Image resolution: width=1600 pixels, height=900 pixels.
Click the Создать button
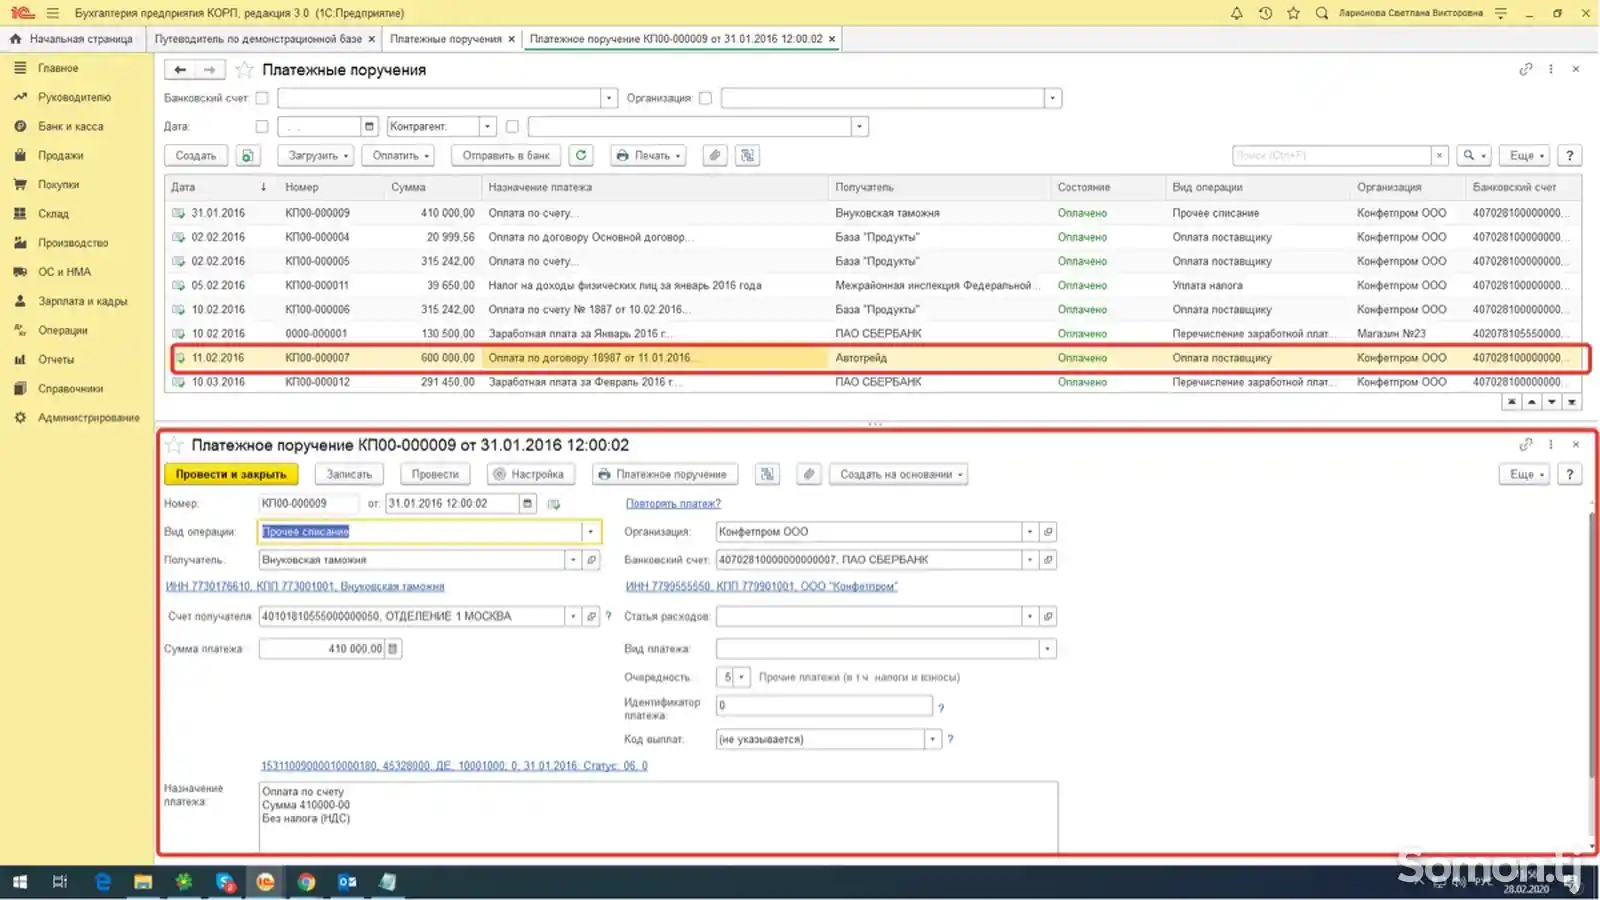[196, 155]
